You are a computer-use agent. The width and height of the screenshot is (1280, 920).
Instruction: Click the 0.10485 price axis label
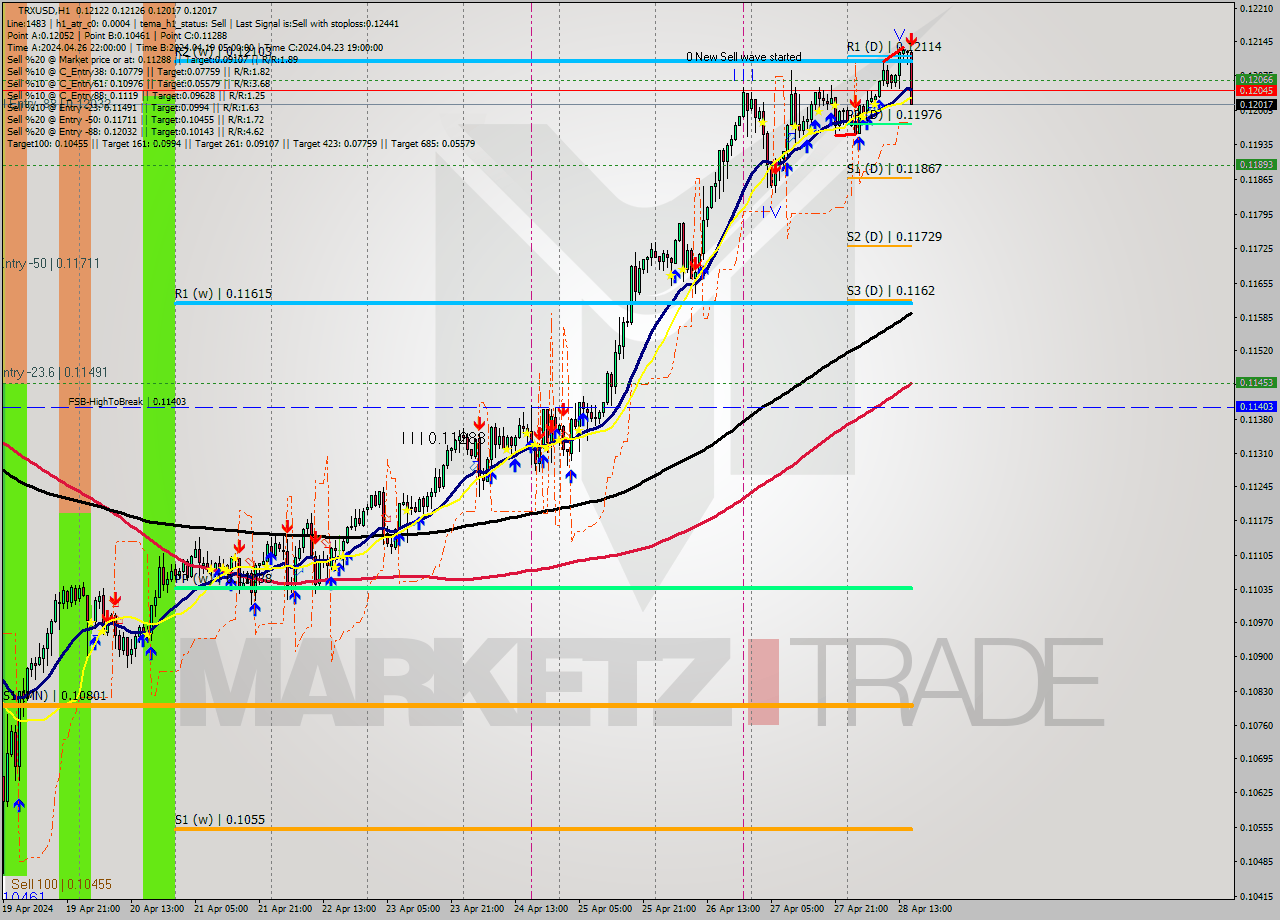[1256, 861]
